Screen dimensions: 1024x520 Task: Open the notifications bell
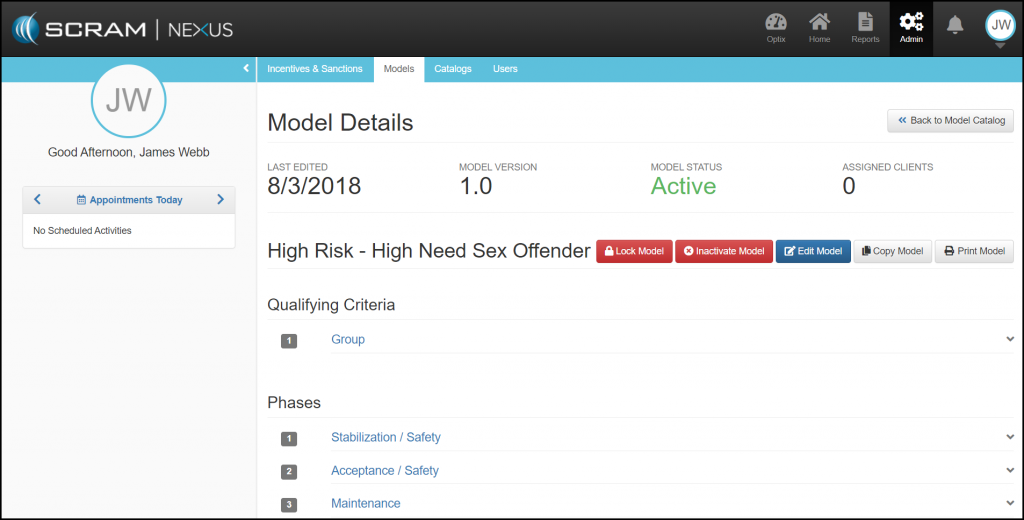(x=955, y=25)
